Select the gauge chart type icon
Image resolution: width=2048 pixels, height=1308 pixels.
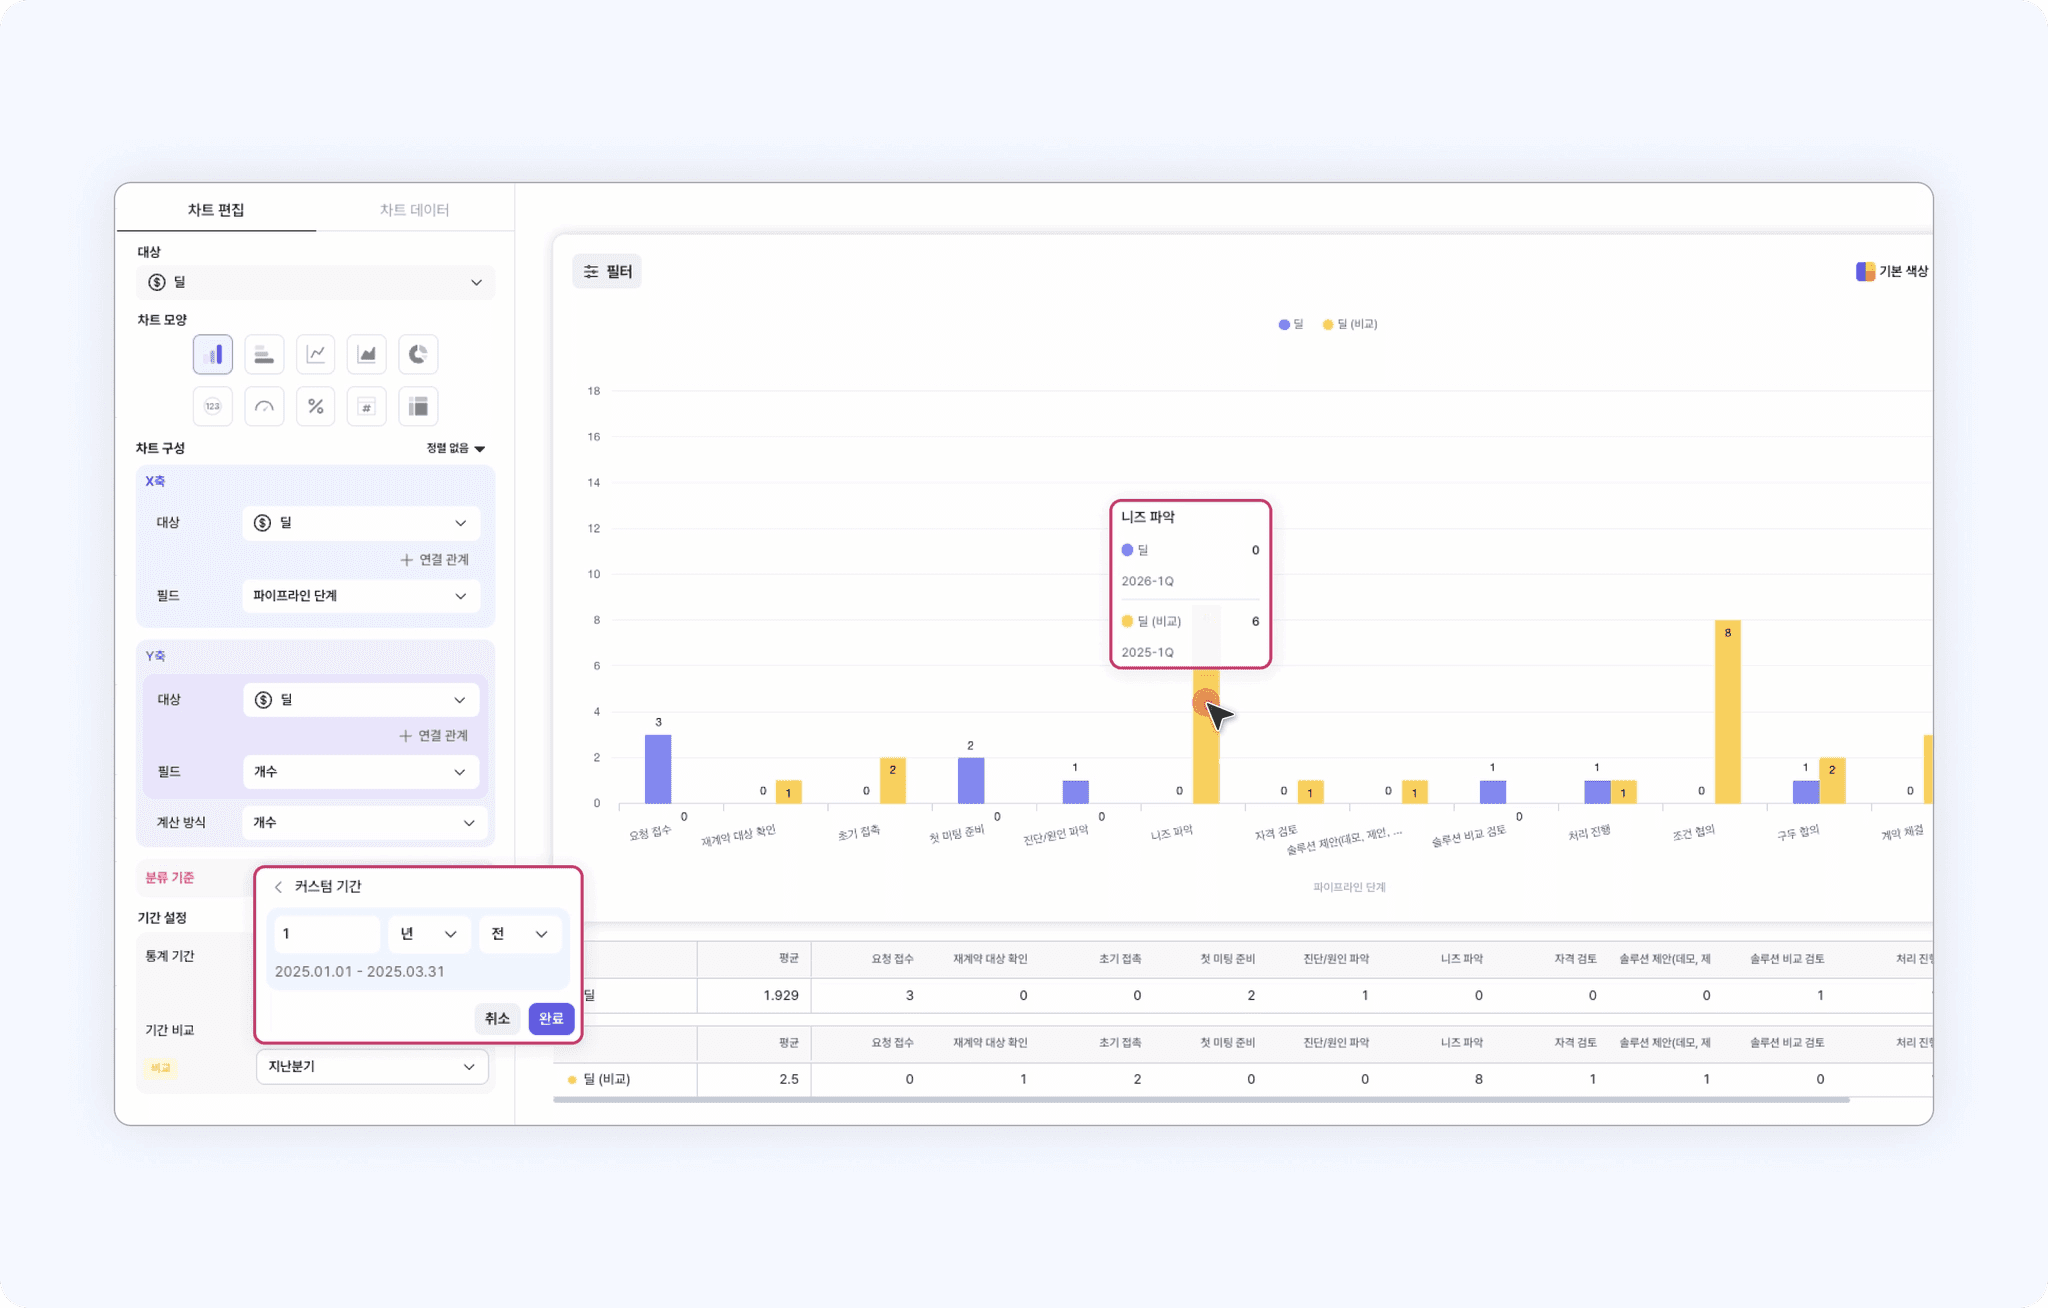[x=264, y=406]
